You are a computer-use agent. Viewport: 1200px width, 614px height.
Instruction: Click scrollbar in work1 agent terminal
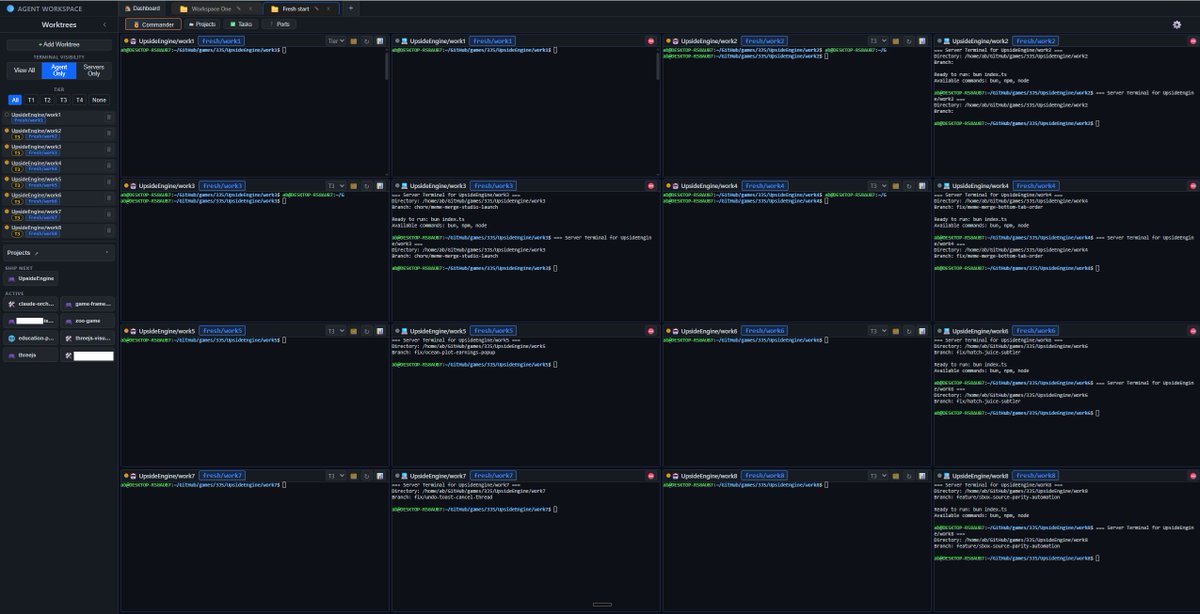point(386,65)
